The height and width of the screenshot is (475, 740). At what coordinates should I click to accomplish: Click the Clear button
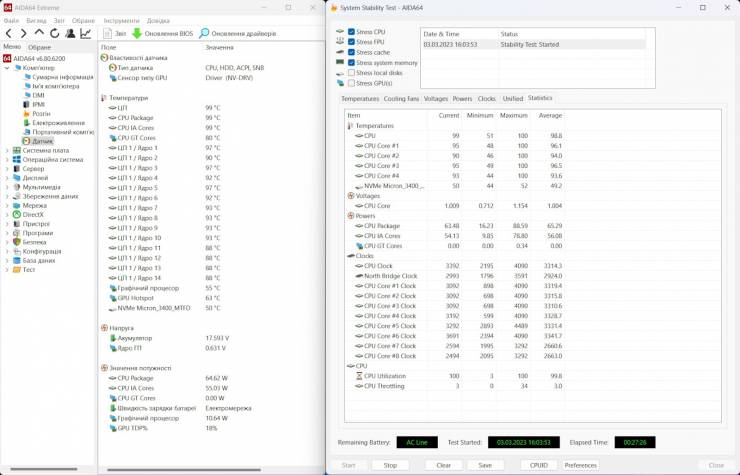[x=443, y=465]
